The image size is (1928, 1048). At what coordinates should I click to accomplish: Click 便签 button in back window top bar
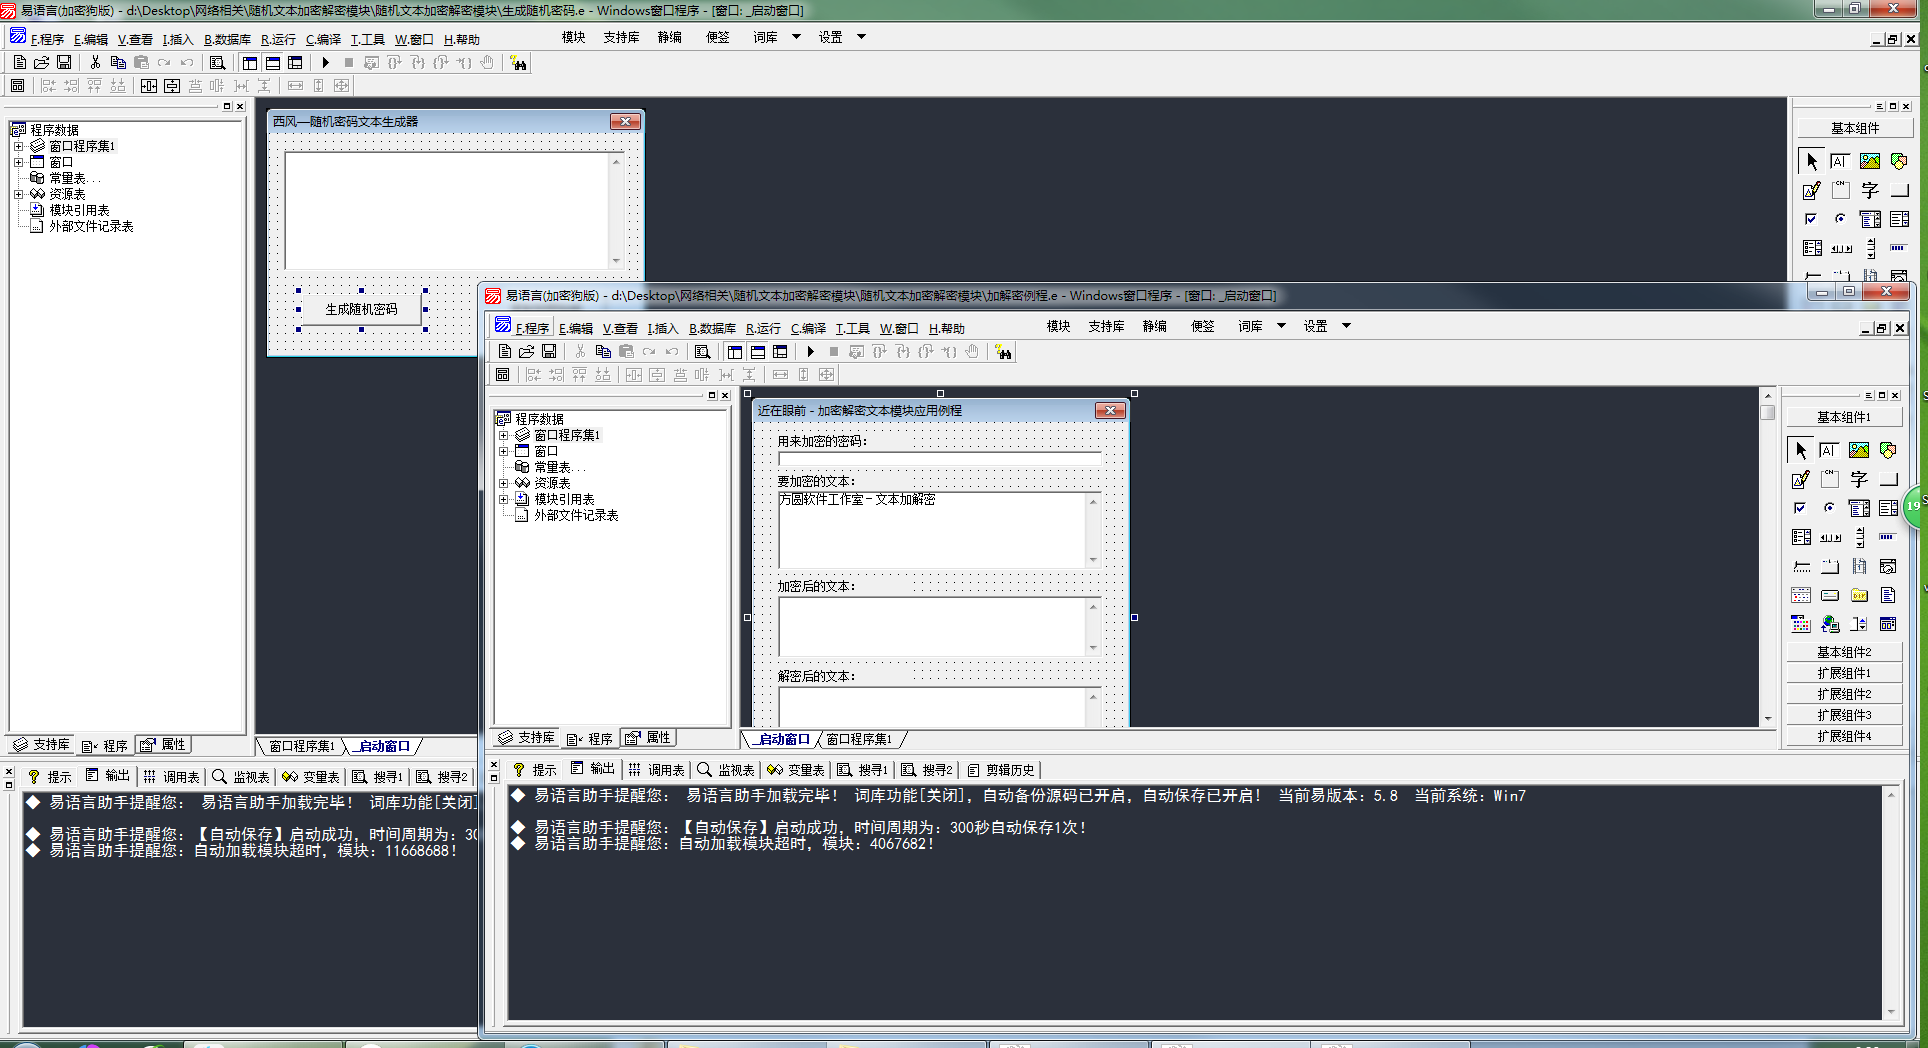tap(717, 37)
